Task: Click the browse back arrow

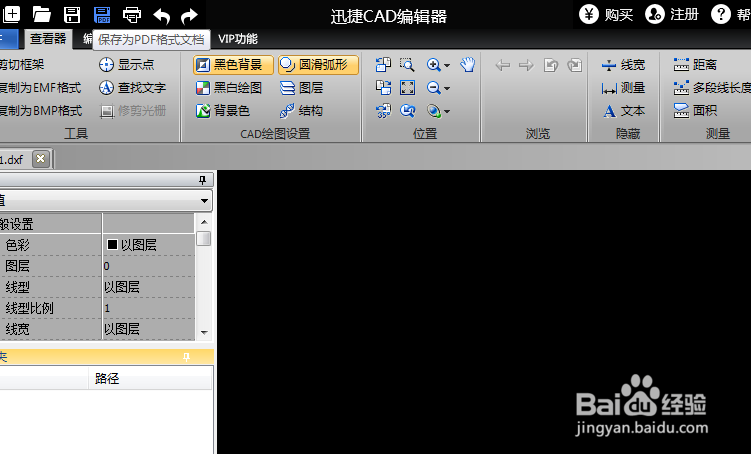Action: [502, 65]
